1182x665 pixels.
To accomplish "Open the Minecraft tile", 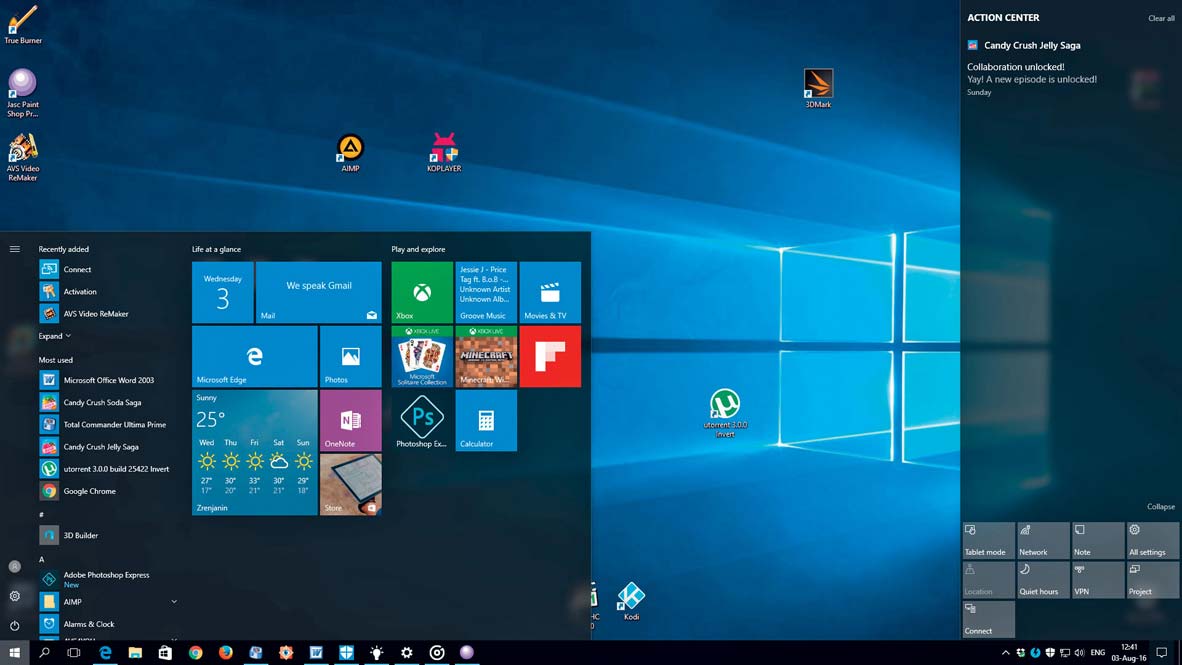I will click(486, 357).
